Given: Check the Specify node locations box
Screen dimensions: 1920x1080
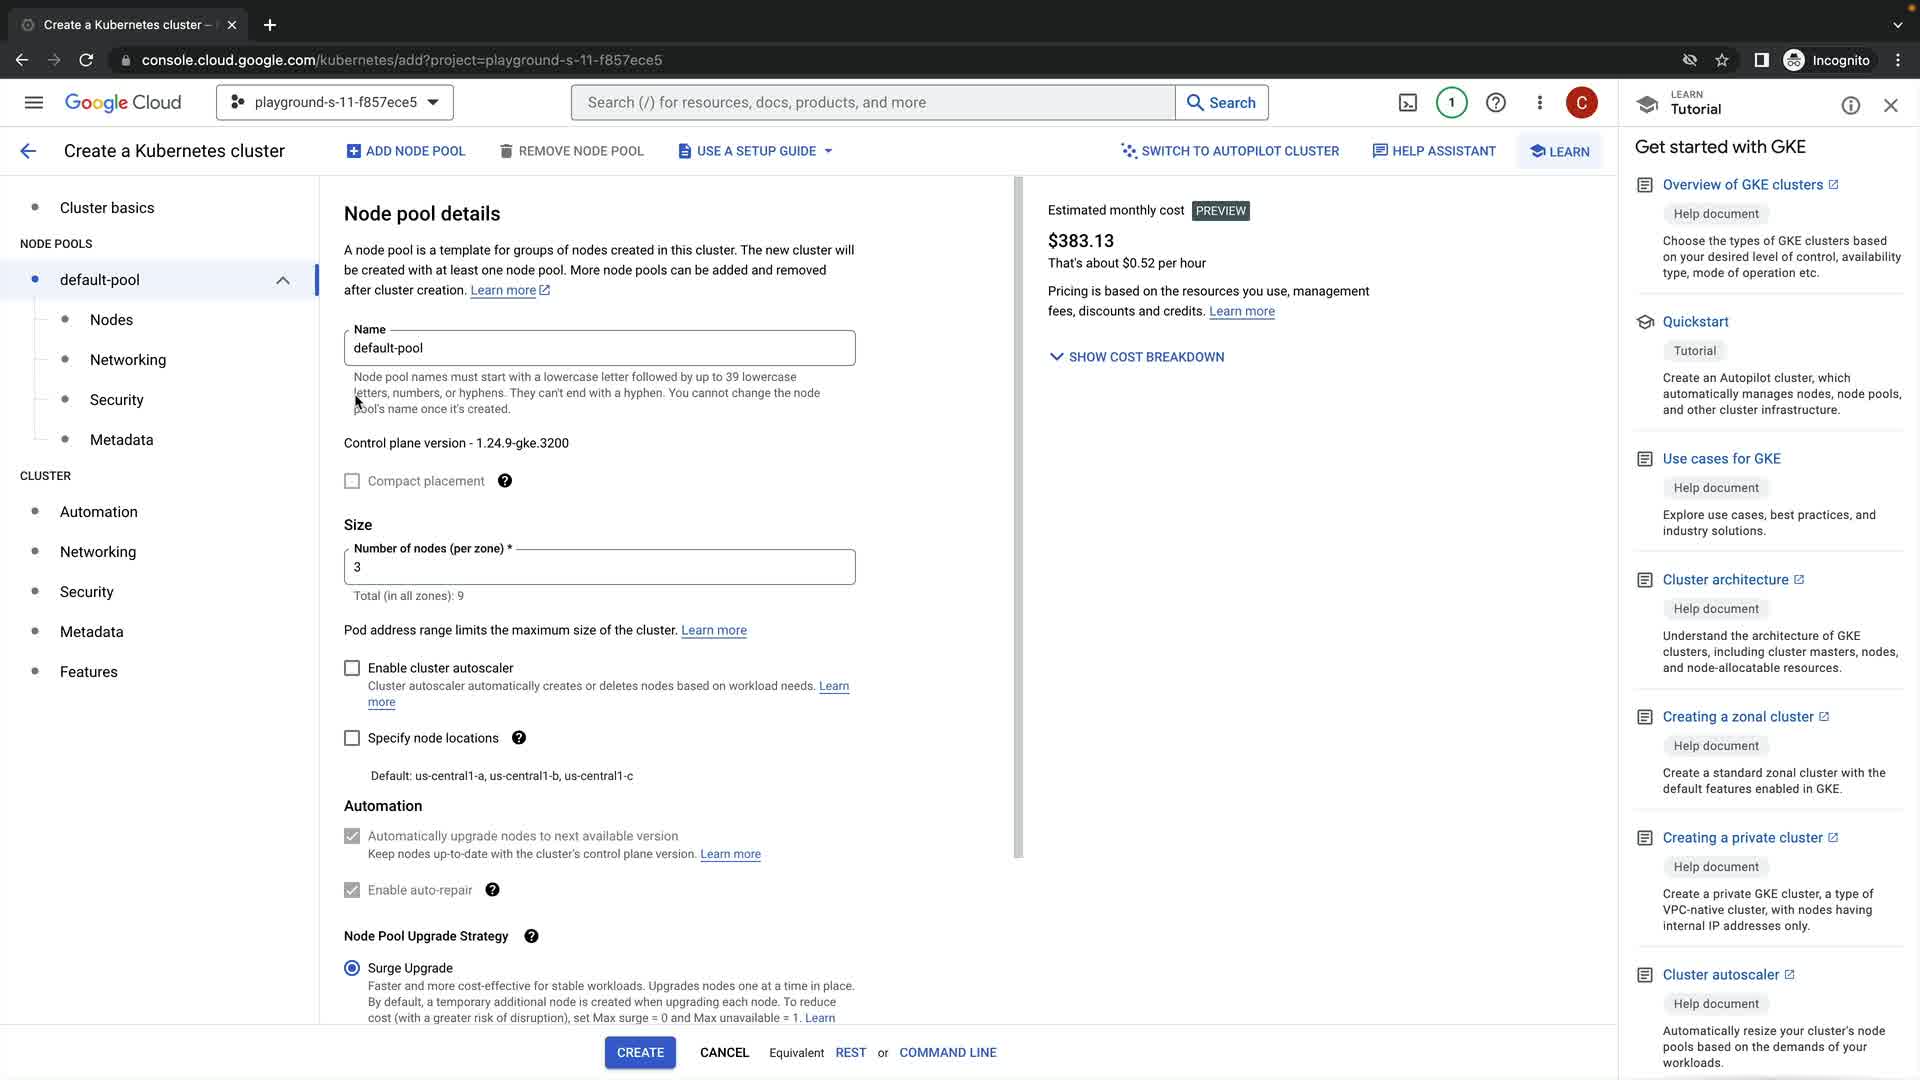Looking at the screenshot, I should [352, 738].
